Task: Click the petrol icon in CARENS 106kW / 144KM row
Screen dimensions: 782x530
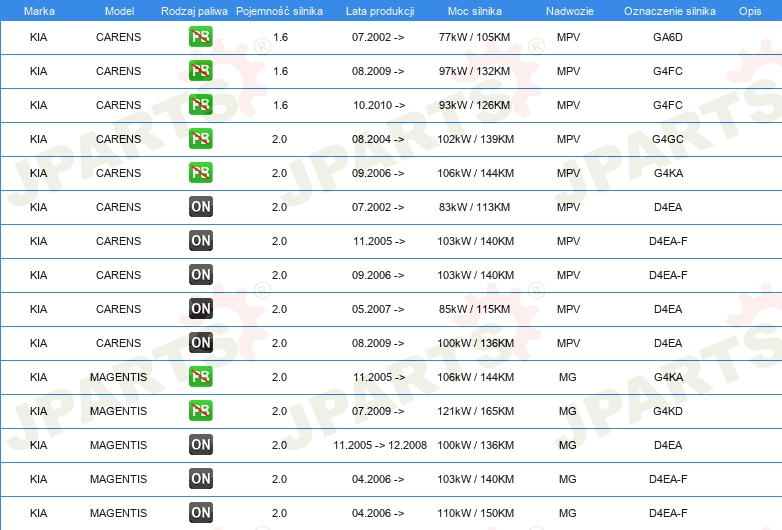Action: [200, 173]
